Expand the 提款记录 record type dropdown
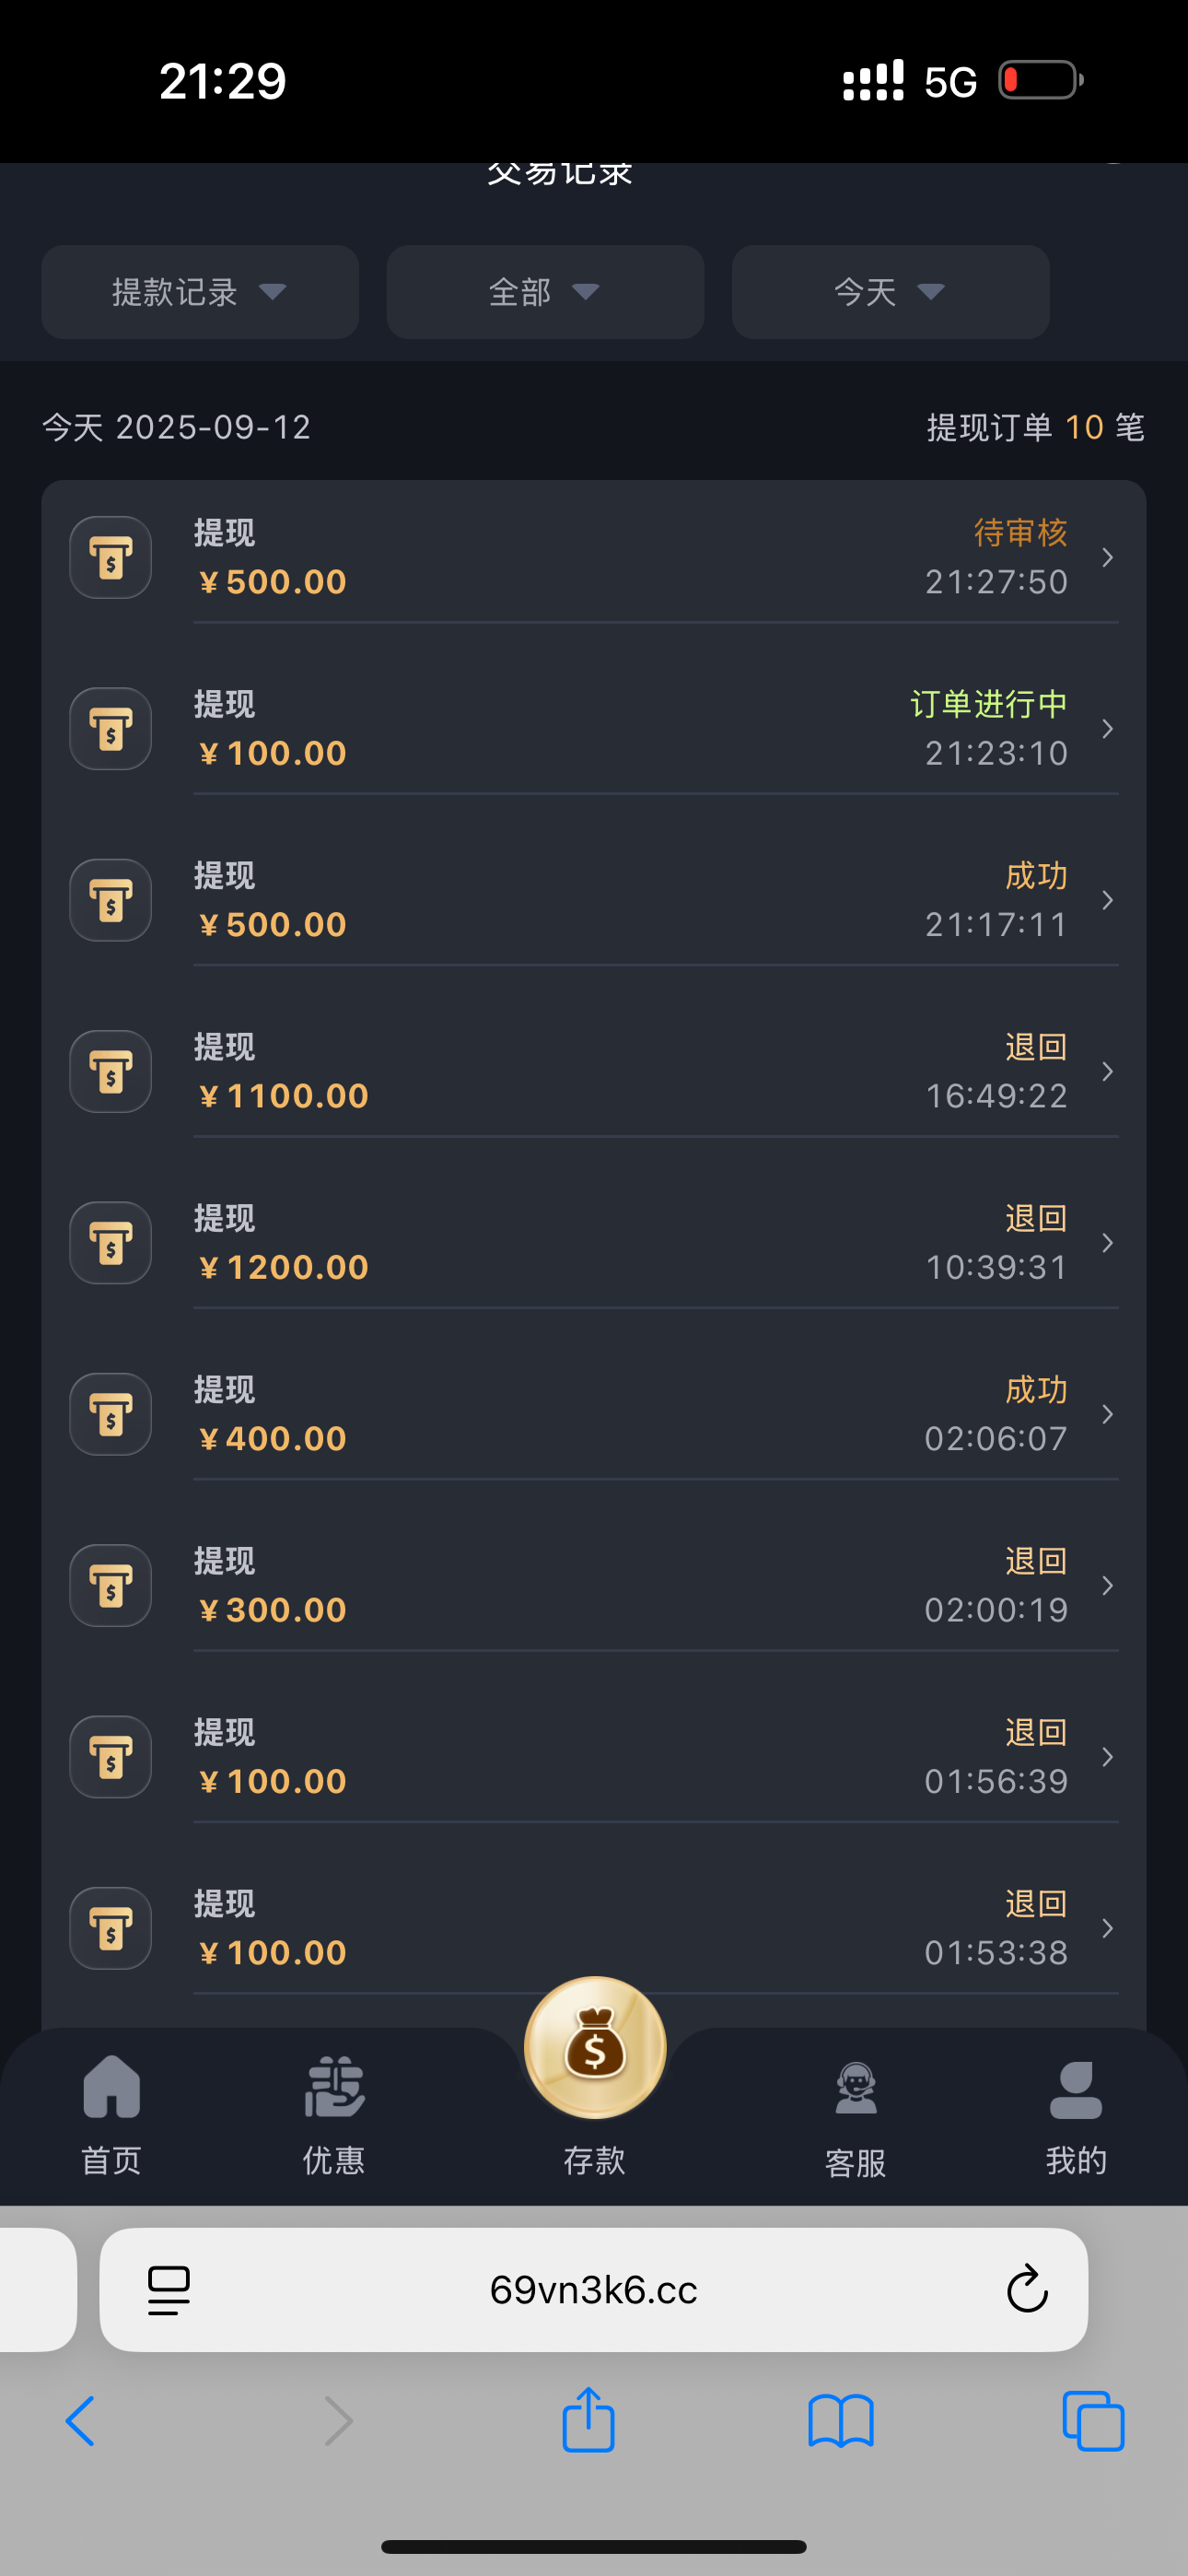 pyautogui.click(x=200, y=292)
